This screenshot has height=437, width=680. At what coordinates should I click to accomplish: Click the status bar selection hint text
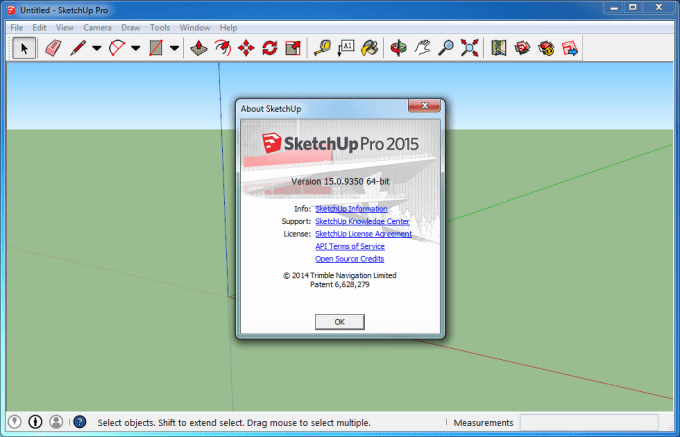point(234,423)
